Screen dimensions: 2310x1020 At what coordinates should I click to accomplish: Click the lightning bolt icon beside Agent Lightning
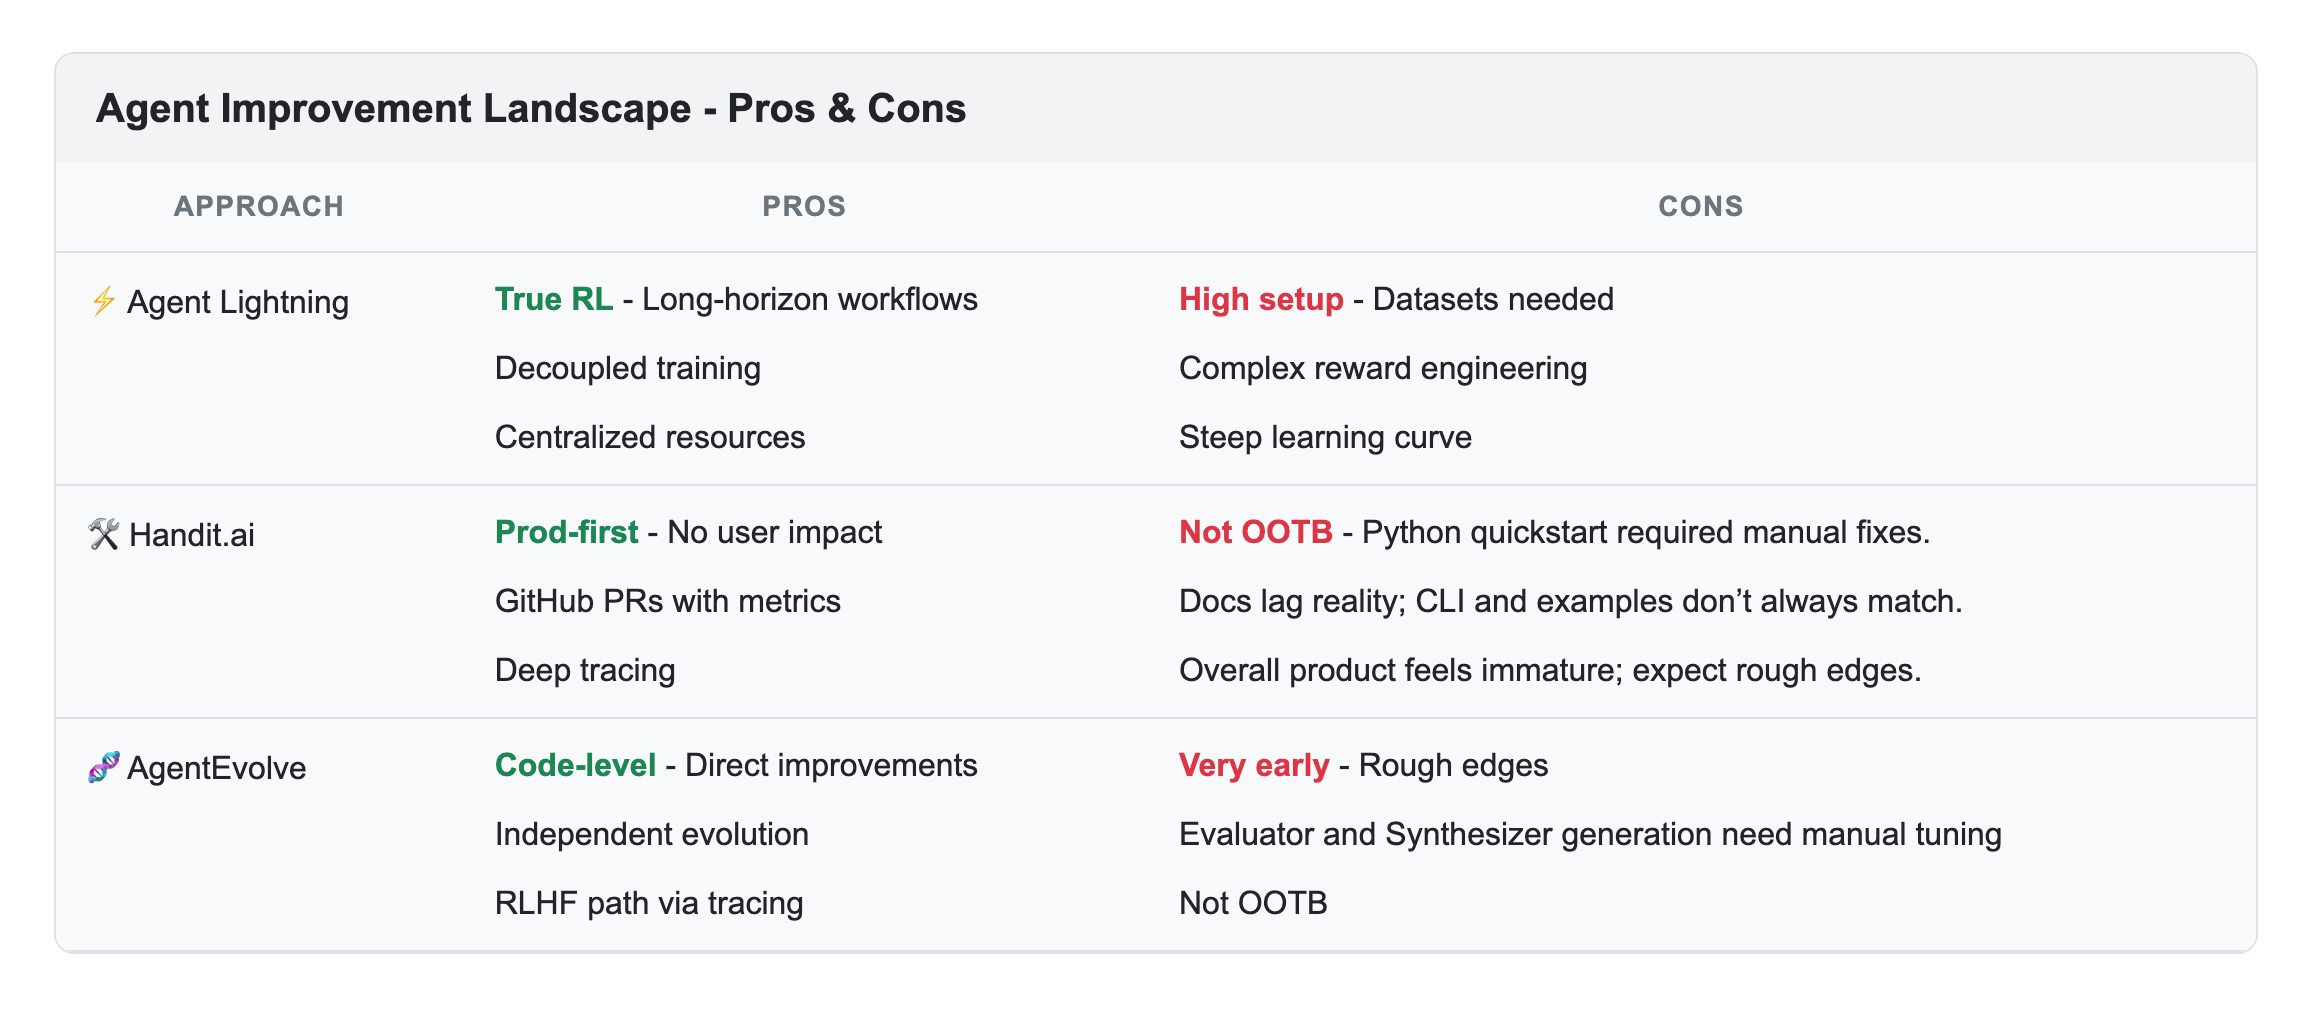[103, 301]
